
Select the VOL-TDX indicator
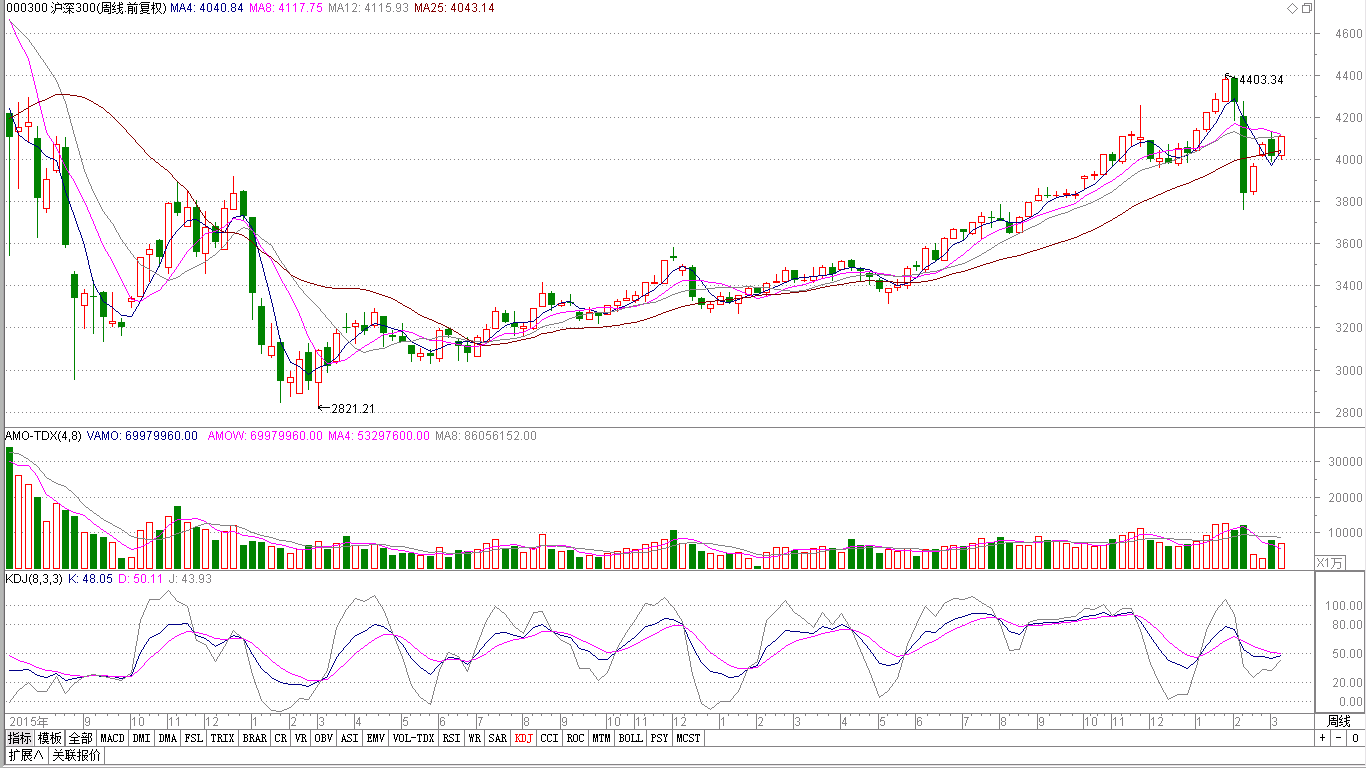[413, 738]
